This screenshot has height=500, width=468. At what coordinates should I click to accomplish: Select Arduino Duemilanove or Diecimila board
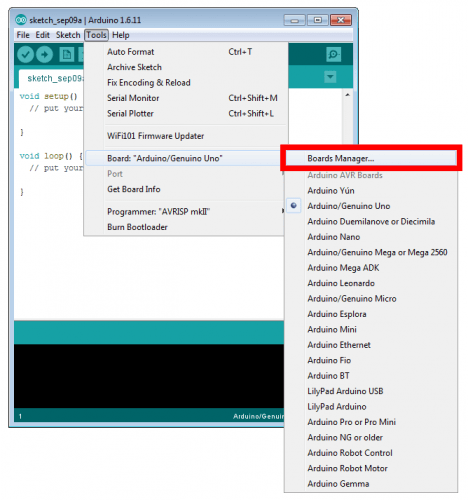(371, 221)
